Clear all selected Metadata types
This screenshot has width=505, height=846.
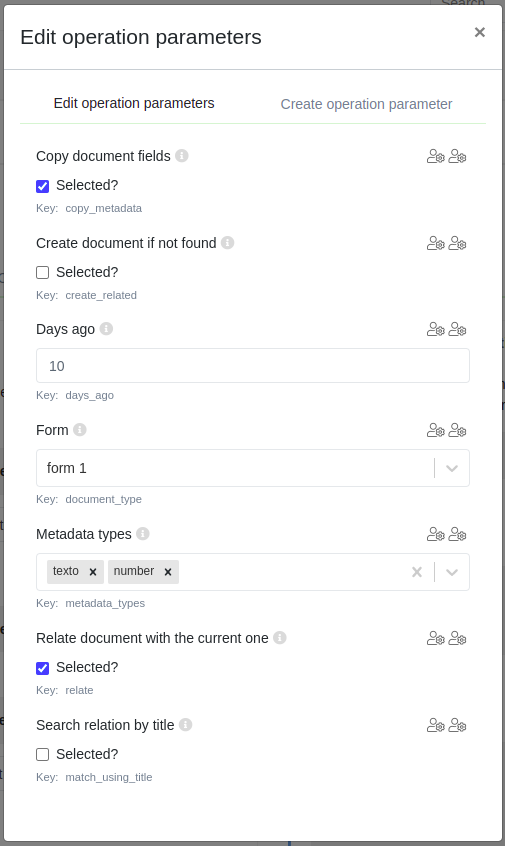[x=417, y=572]
